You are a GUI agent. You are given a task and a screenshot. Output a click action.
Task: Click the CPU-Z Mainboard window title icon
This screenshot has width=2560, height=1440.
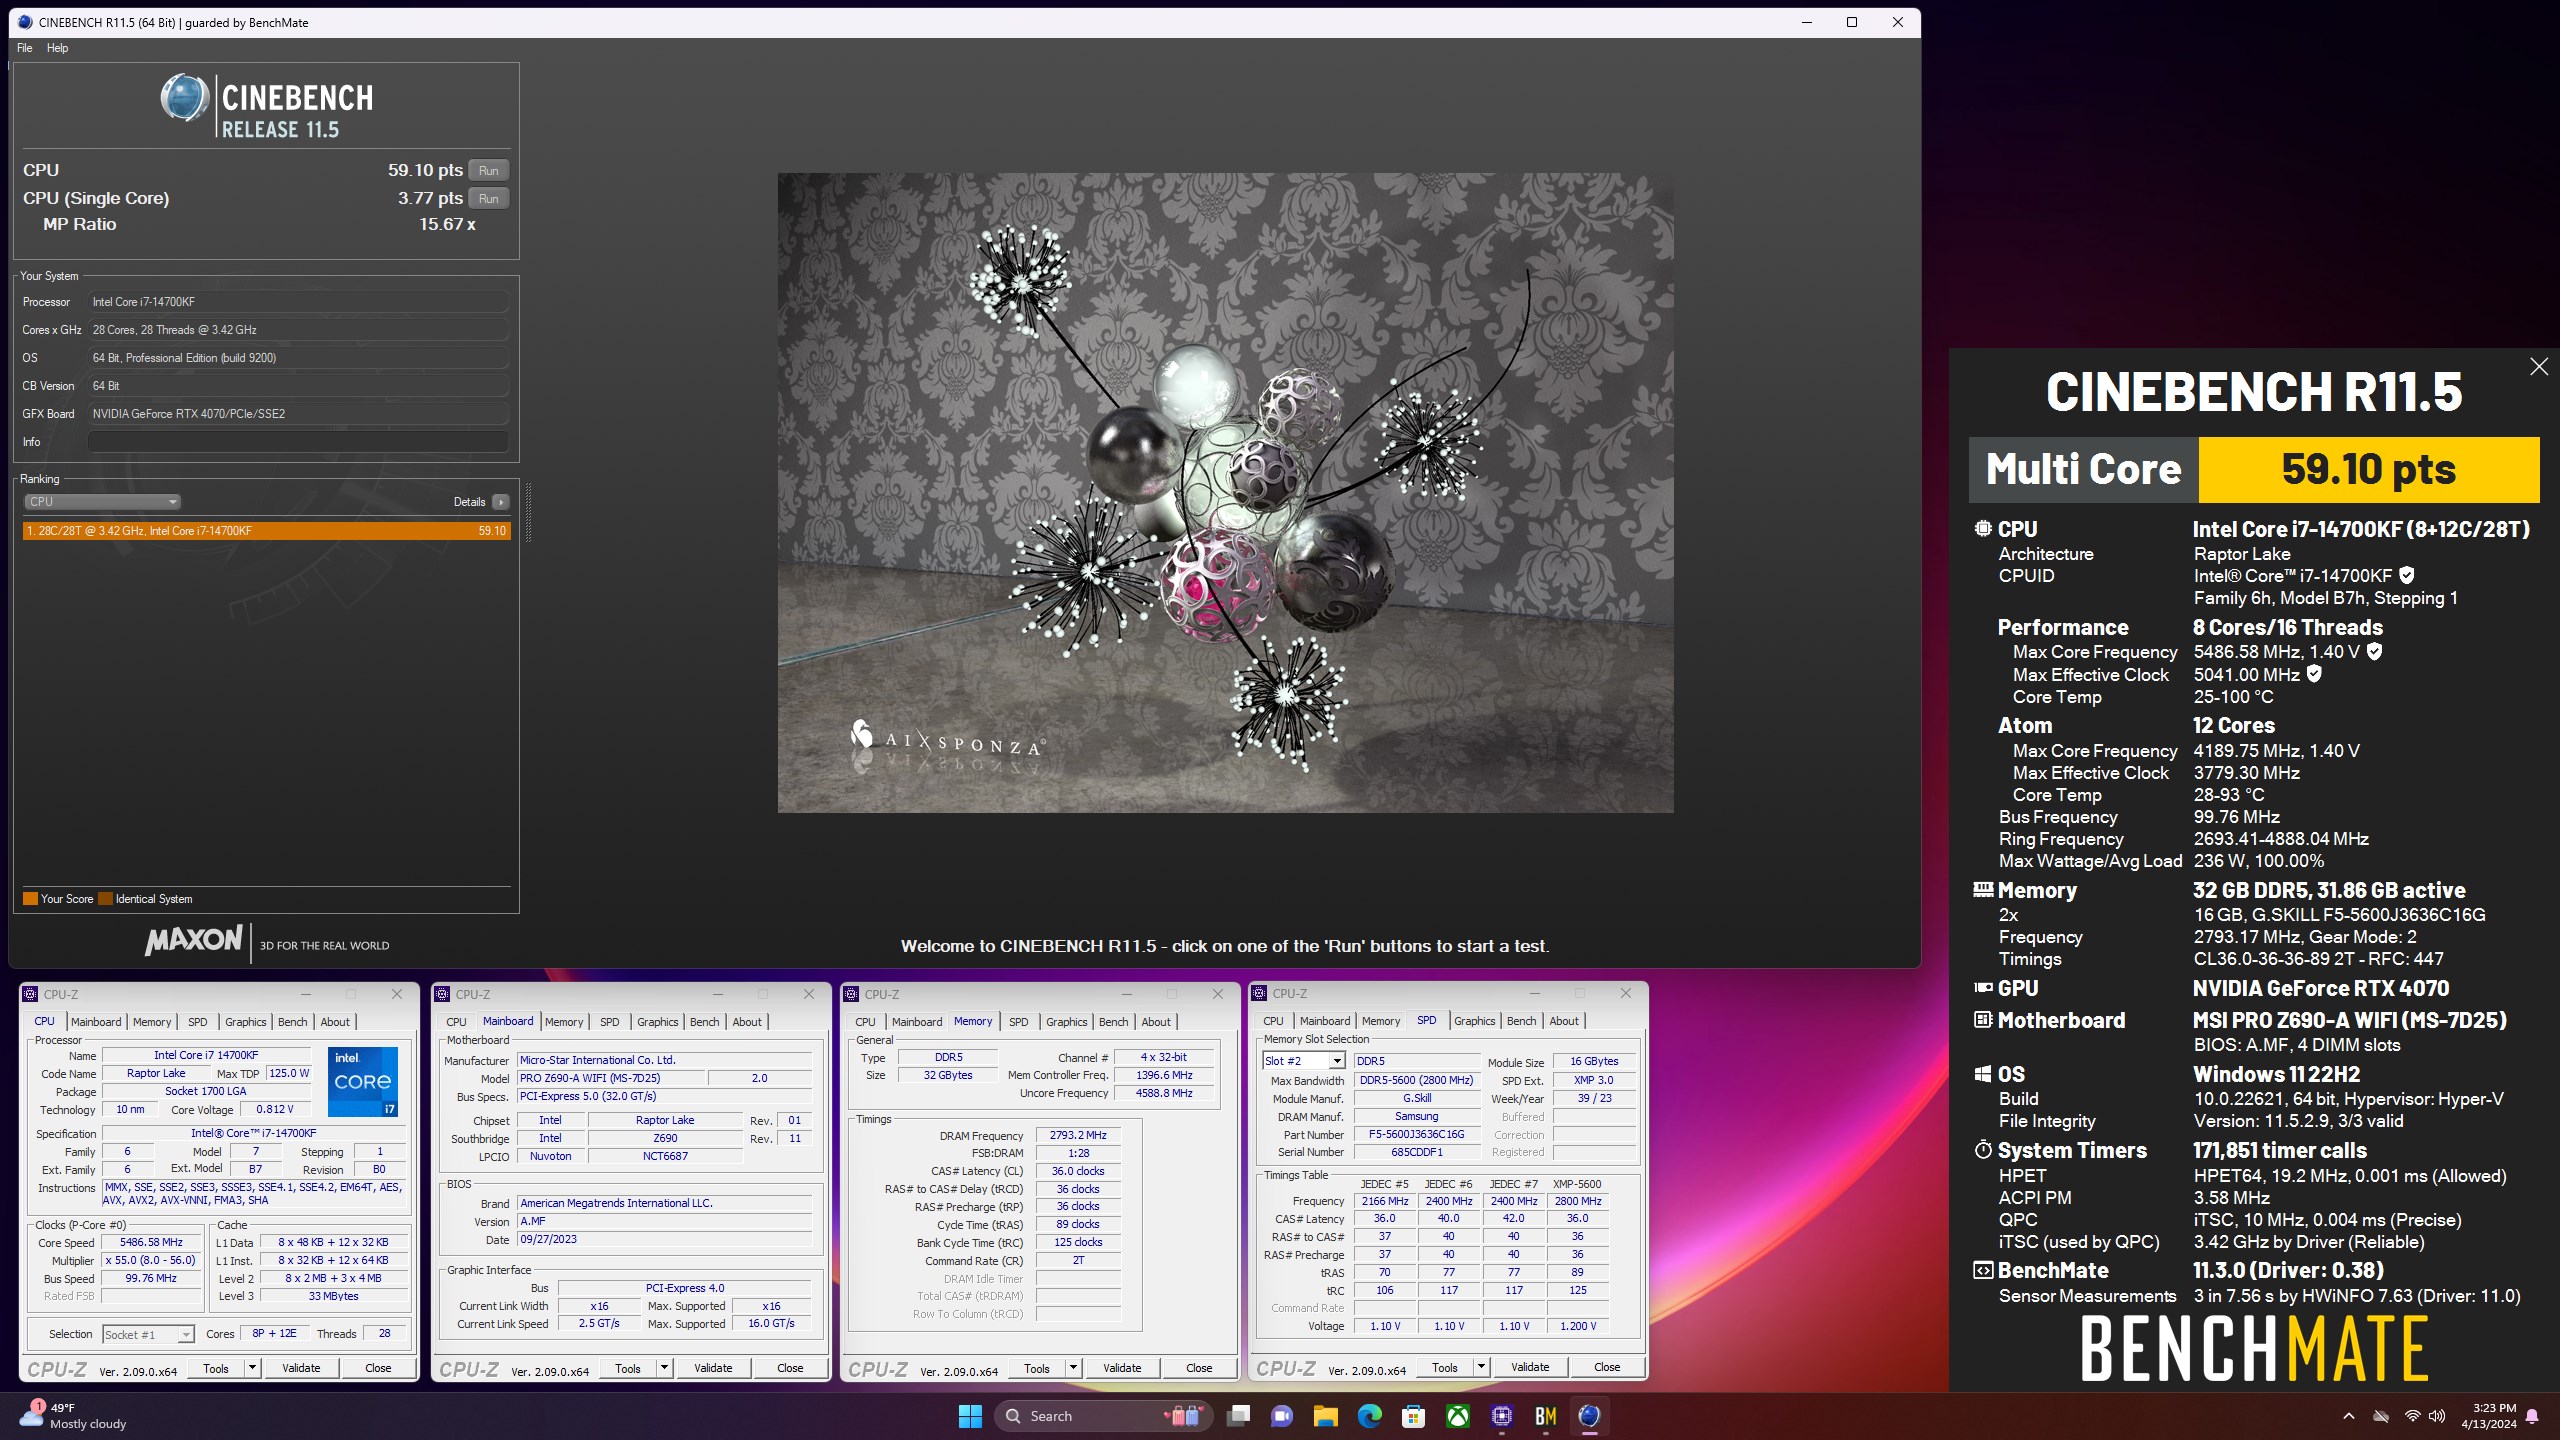click(442, 994)
